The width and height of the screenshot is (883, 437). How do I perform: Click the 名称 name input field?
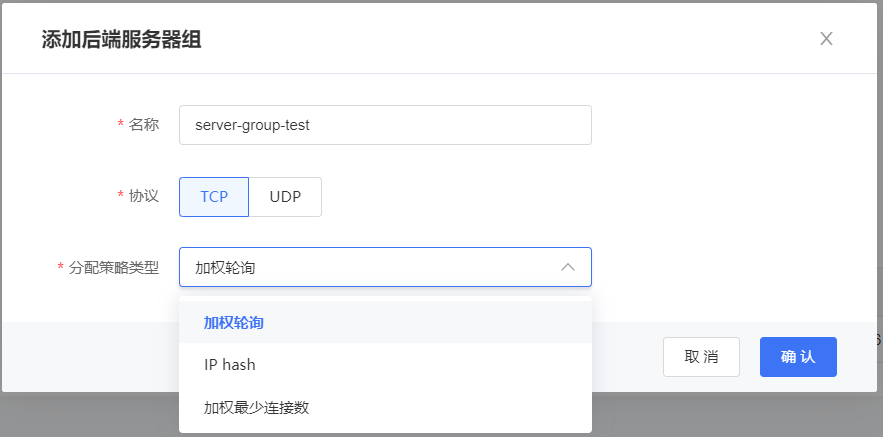(x=385, y=125)
